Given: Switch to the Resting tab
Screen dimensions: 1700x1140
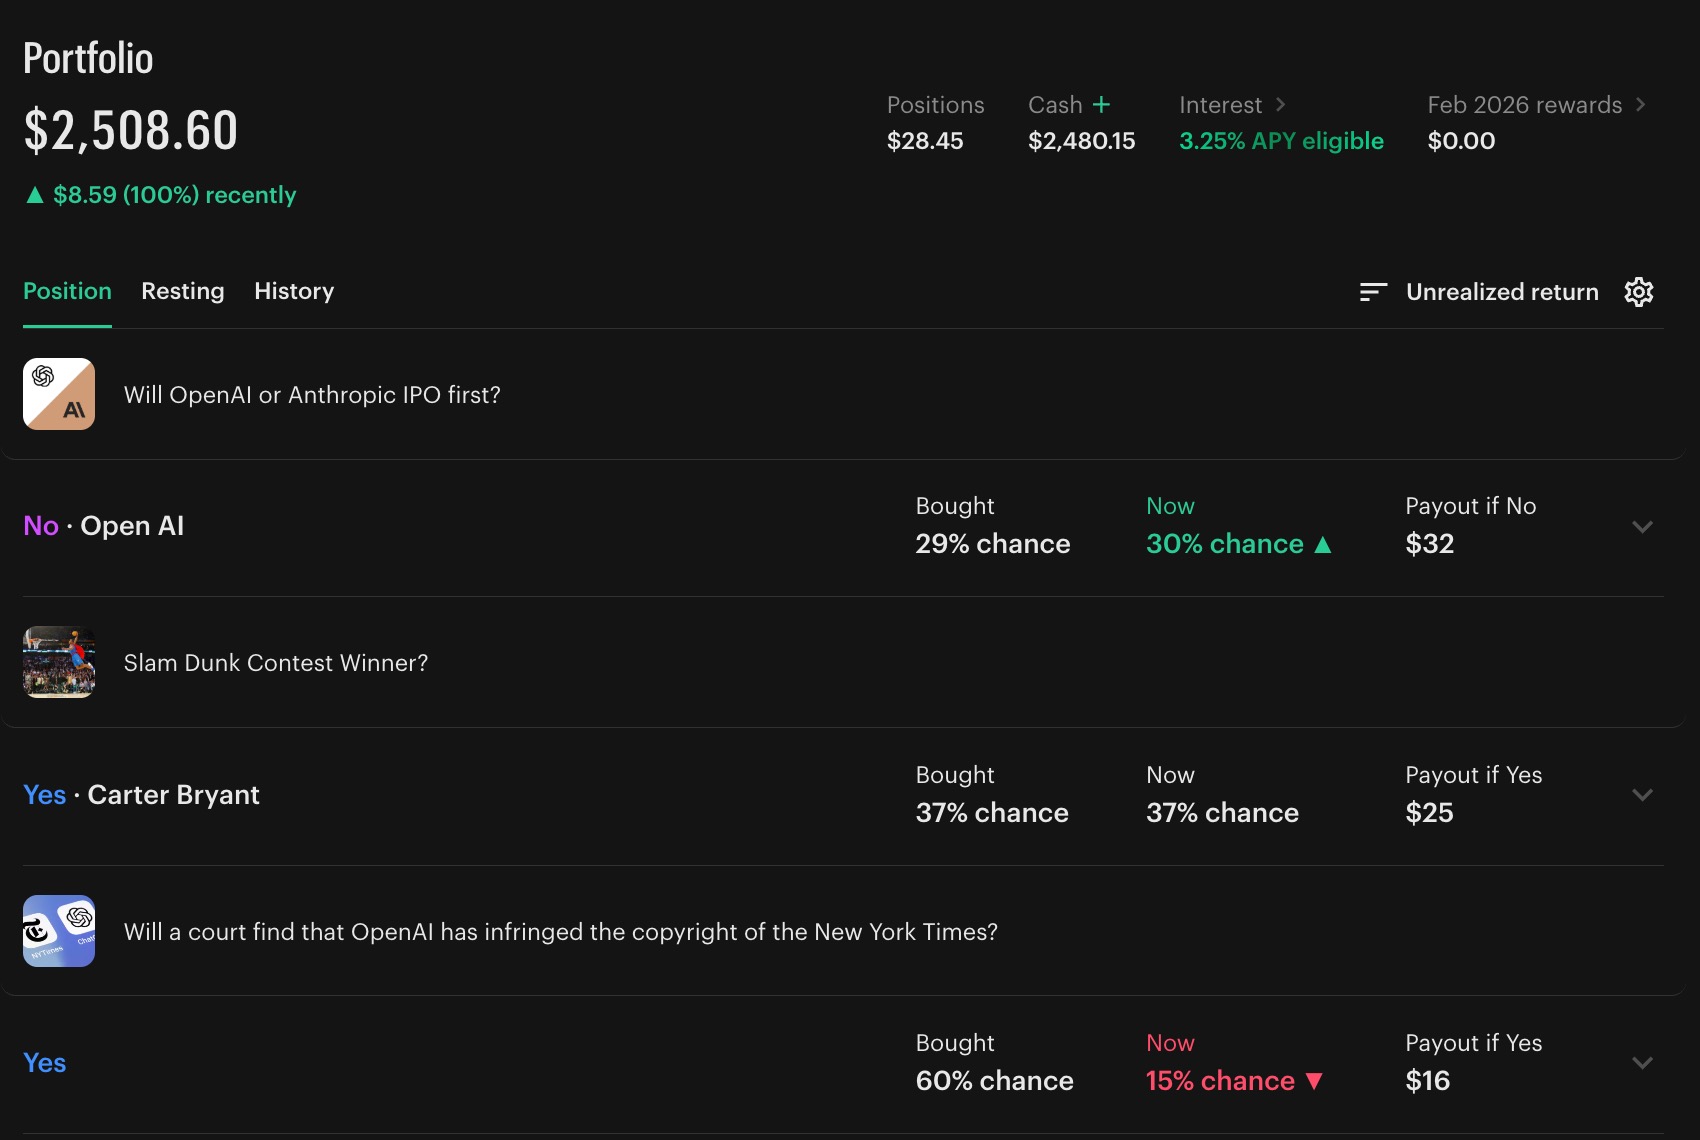Looking at the screenshot, I should [183, 291].
